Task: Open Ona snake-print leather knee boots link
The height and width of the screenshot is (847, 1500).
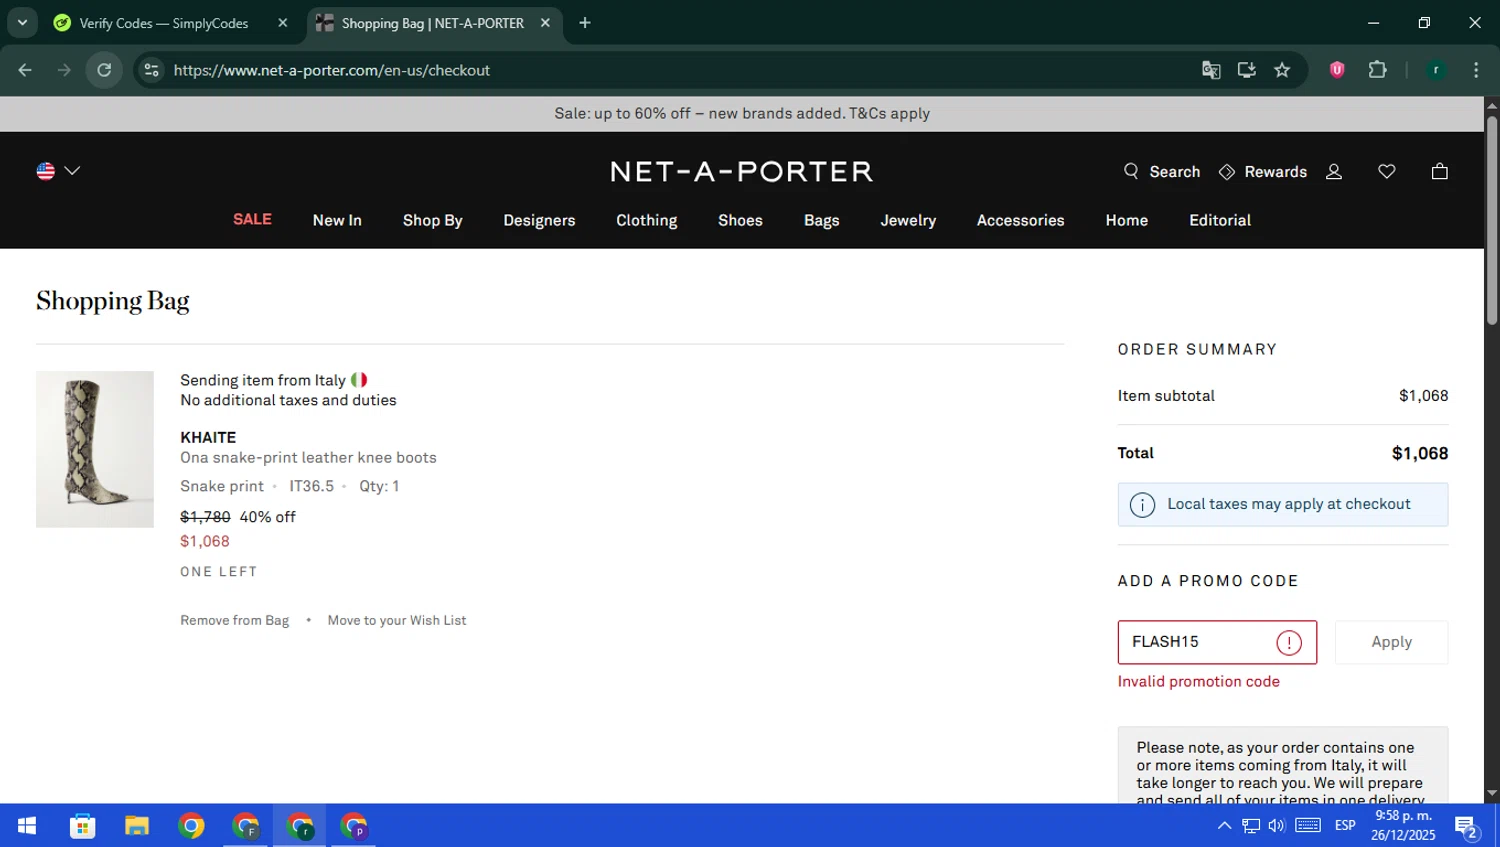Action: pos(308,458)
